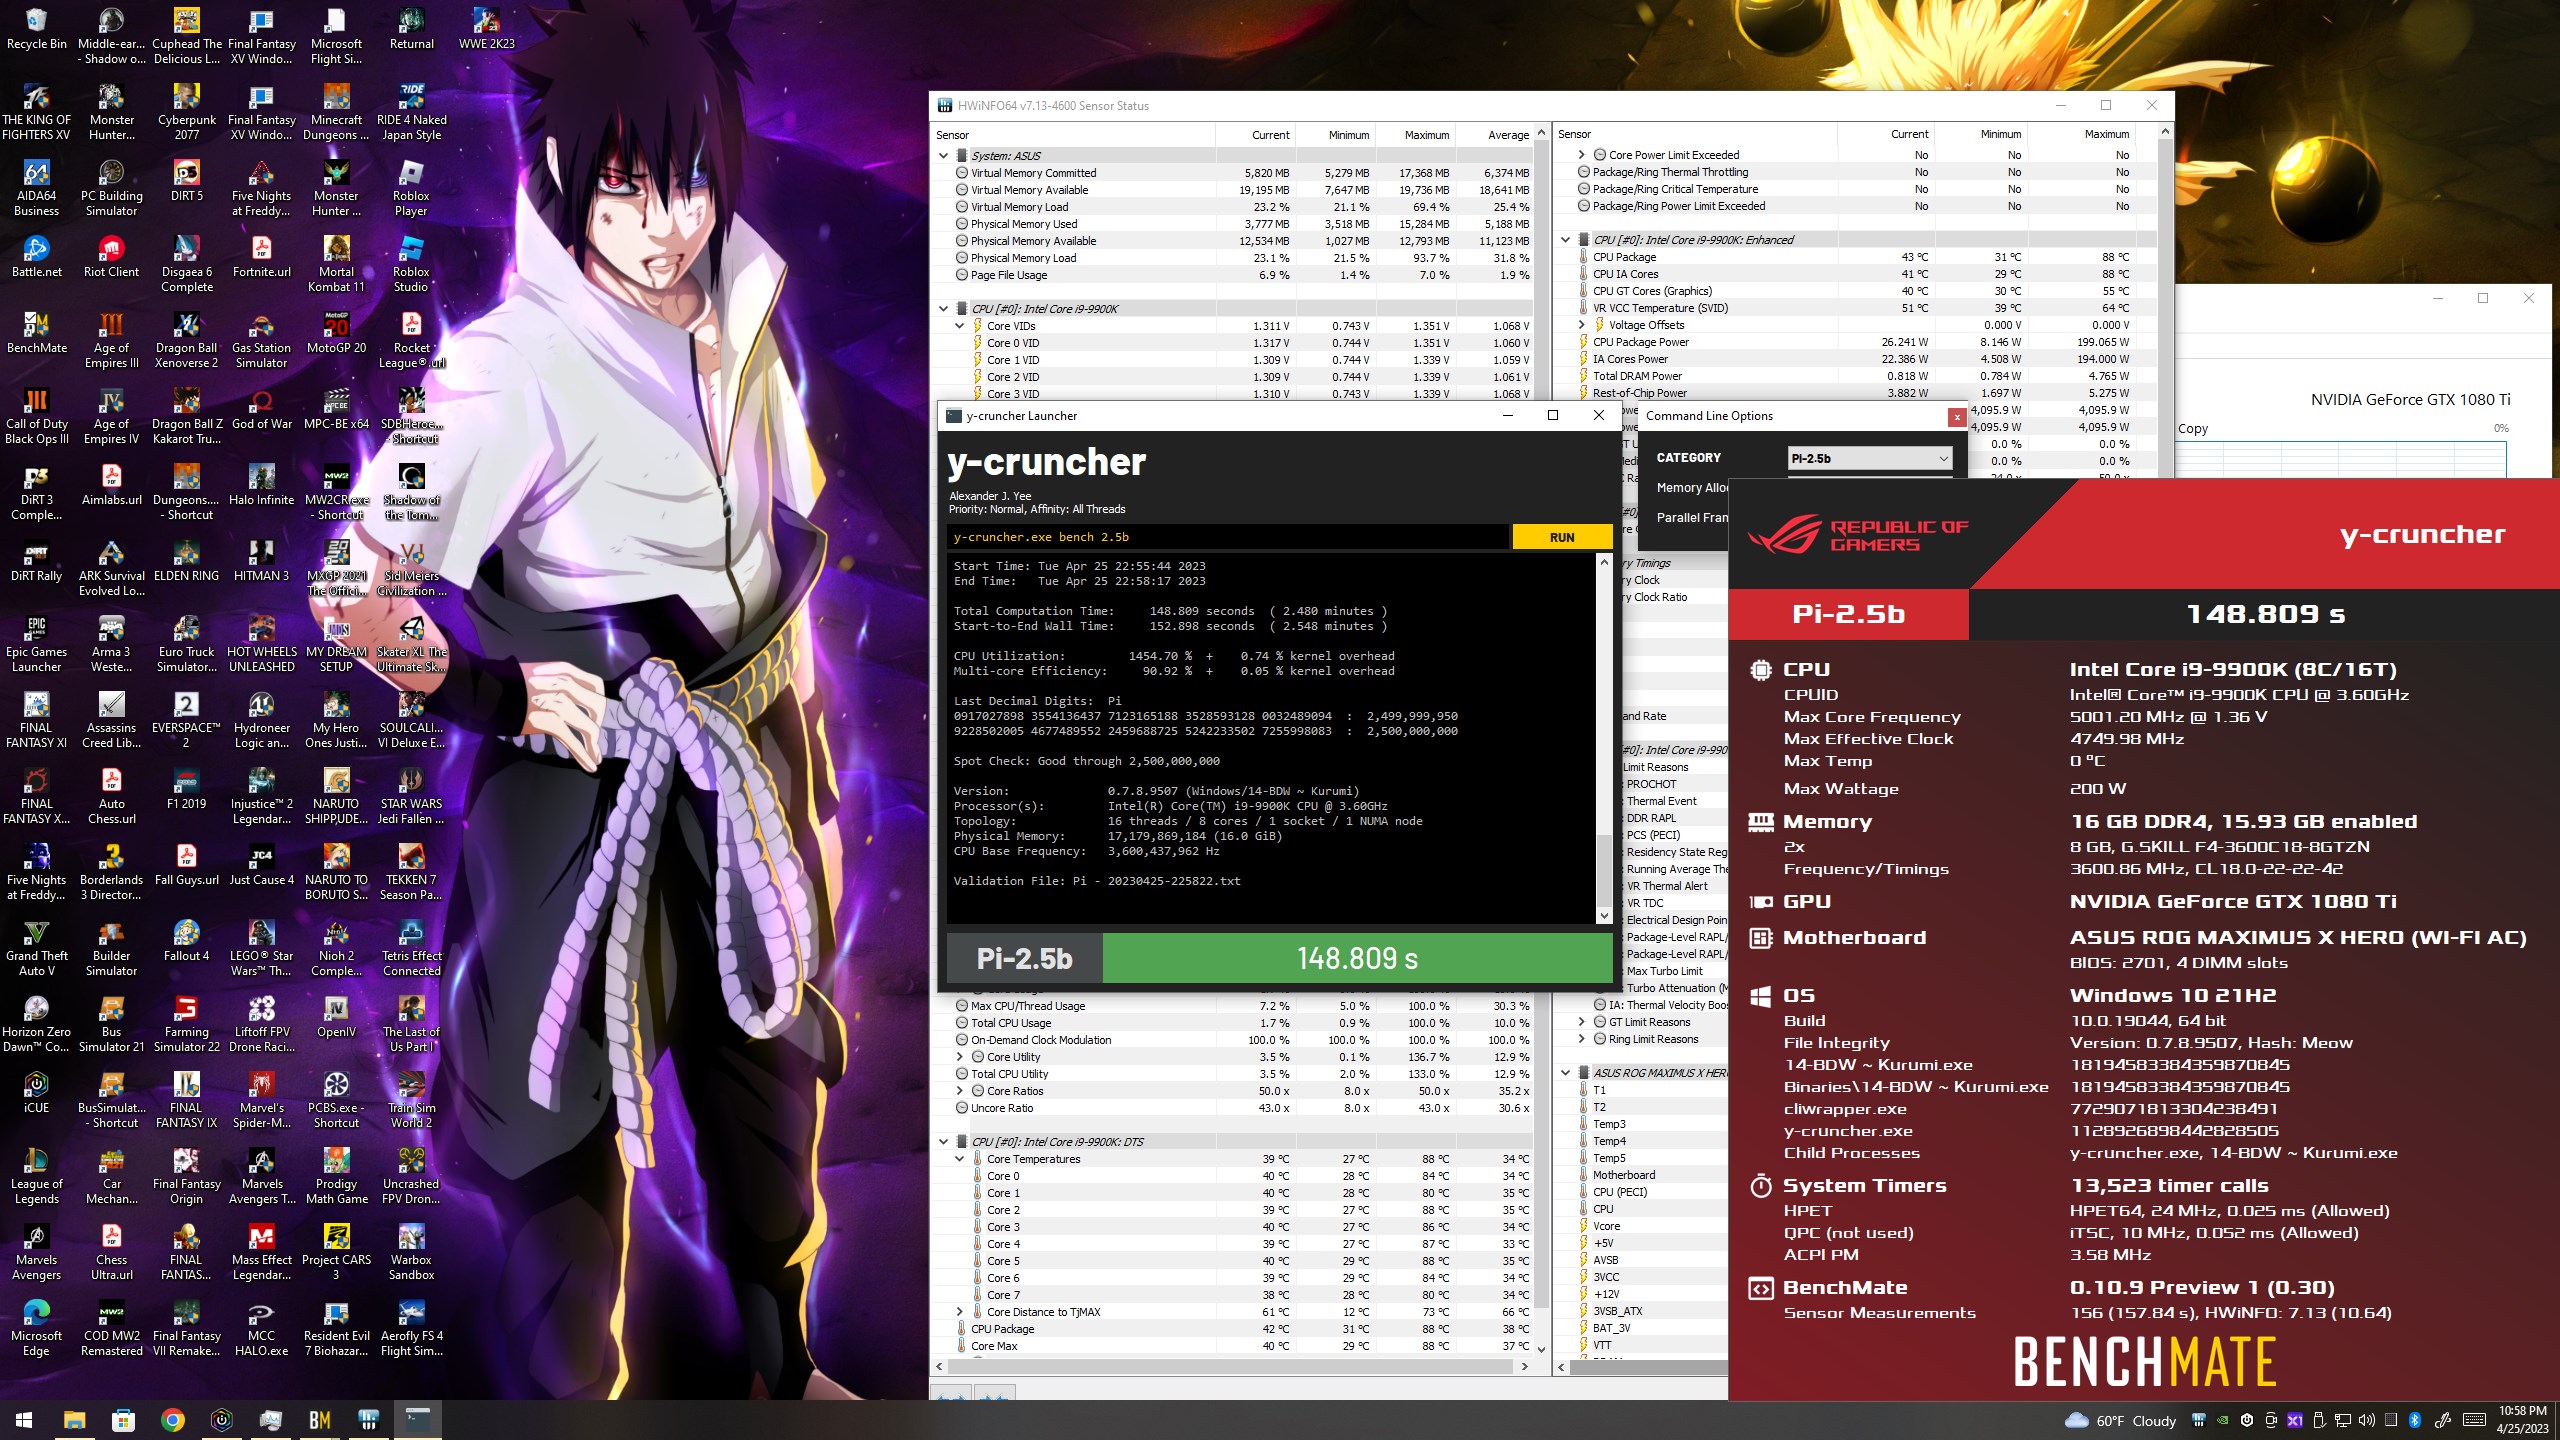The width and height of the screenshot is (2560, 1440).
Task: Select the ELDEN RING desktop icon
Action: pos(186,561)
